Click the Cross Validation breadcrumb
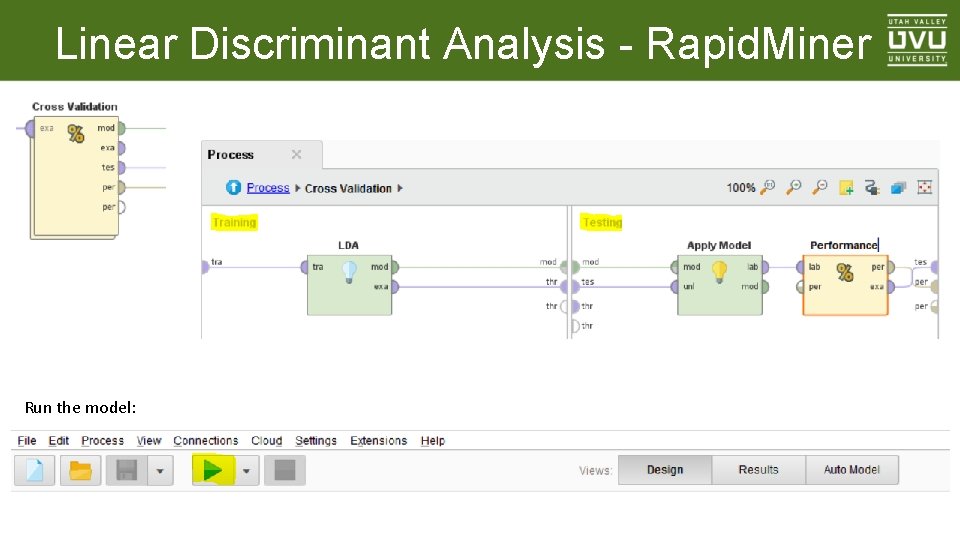960x540 pixels. (x=348, y=189)
